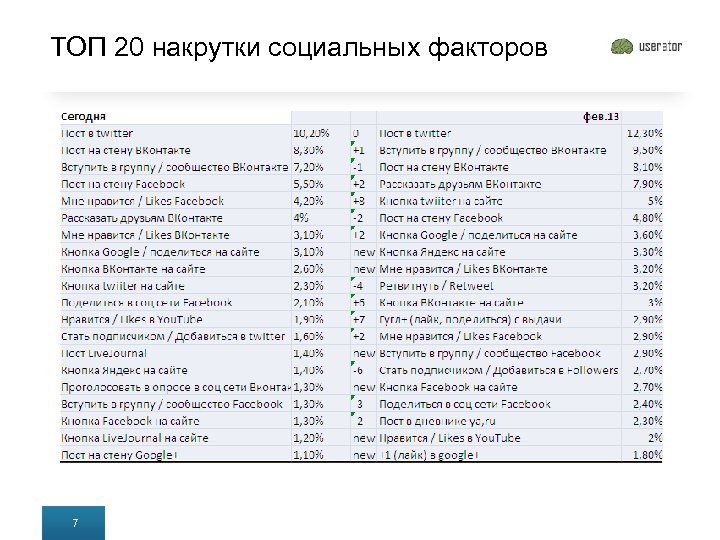
Task: Click "Стать подписчиком / Добавиться в Followers" cell
Action: point(499,370)
